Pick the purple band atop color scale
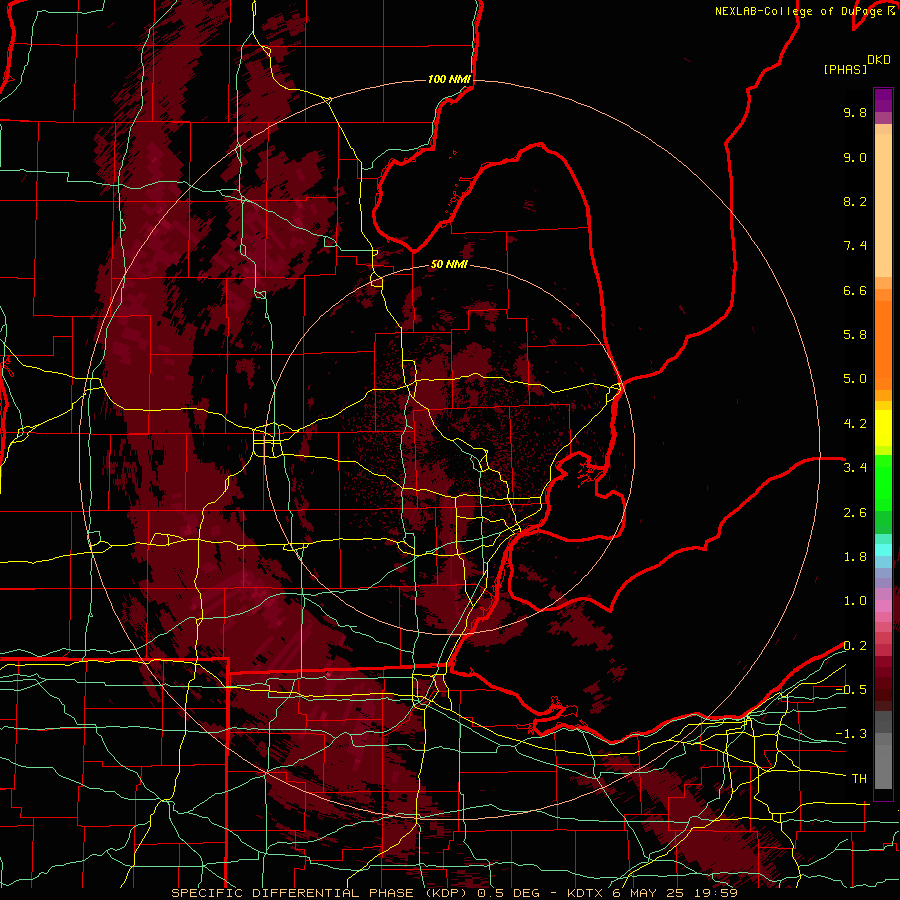The image size is (900, 900). pyautogui.click(x=883, y=100)
